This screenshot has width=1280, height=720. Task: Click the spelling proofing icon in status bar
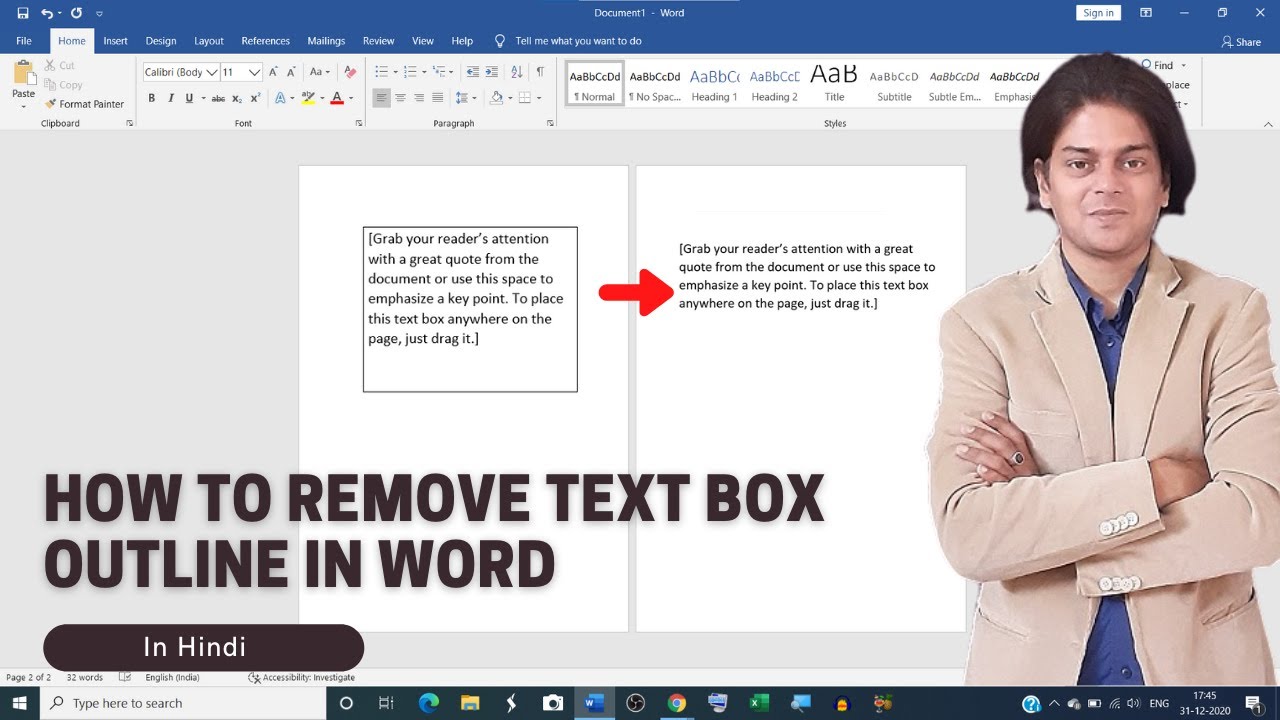click(125, 677)
